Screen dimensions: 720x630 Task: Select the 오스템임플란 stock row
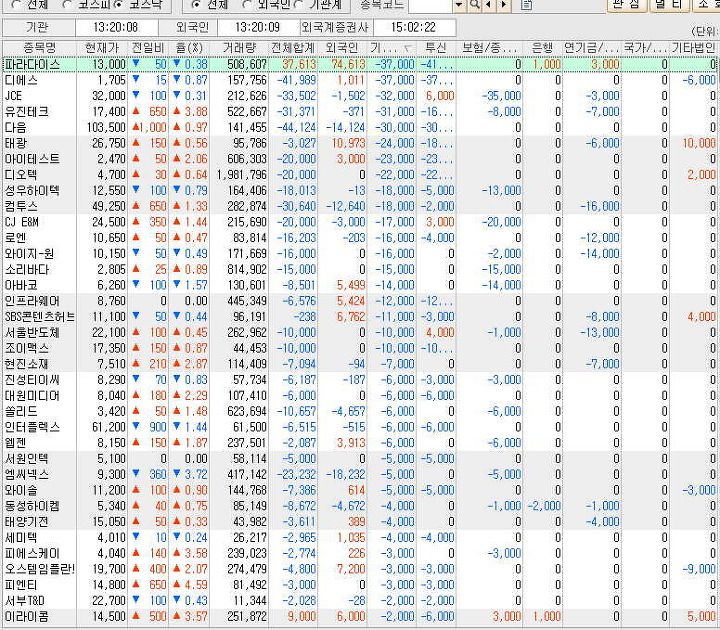360,569
